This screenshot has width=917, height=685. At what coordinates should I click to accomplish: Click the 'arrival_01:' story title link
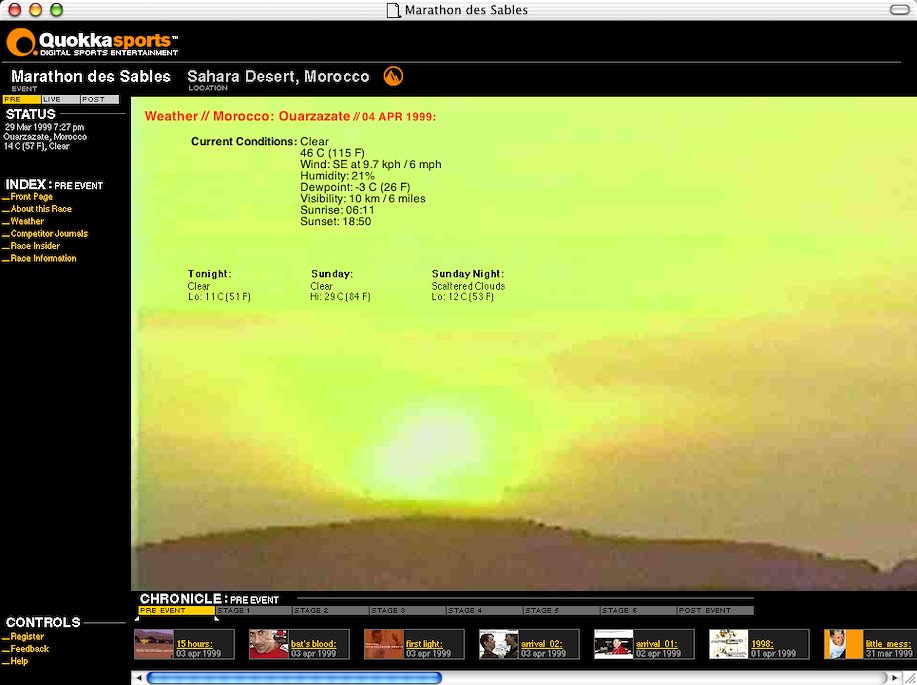coord(657,643)
